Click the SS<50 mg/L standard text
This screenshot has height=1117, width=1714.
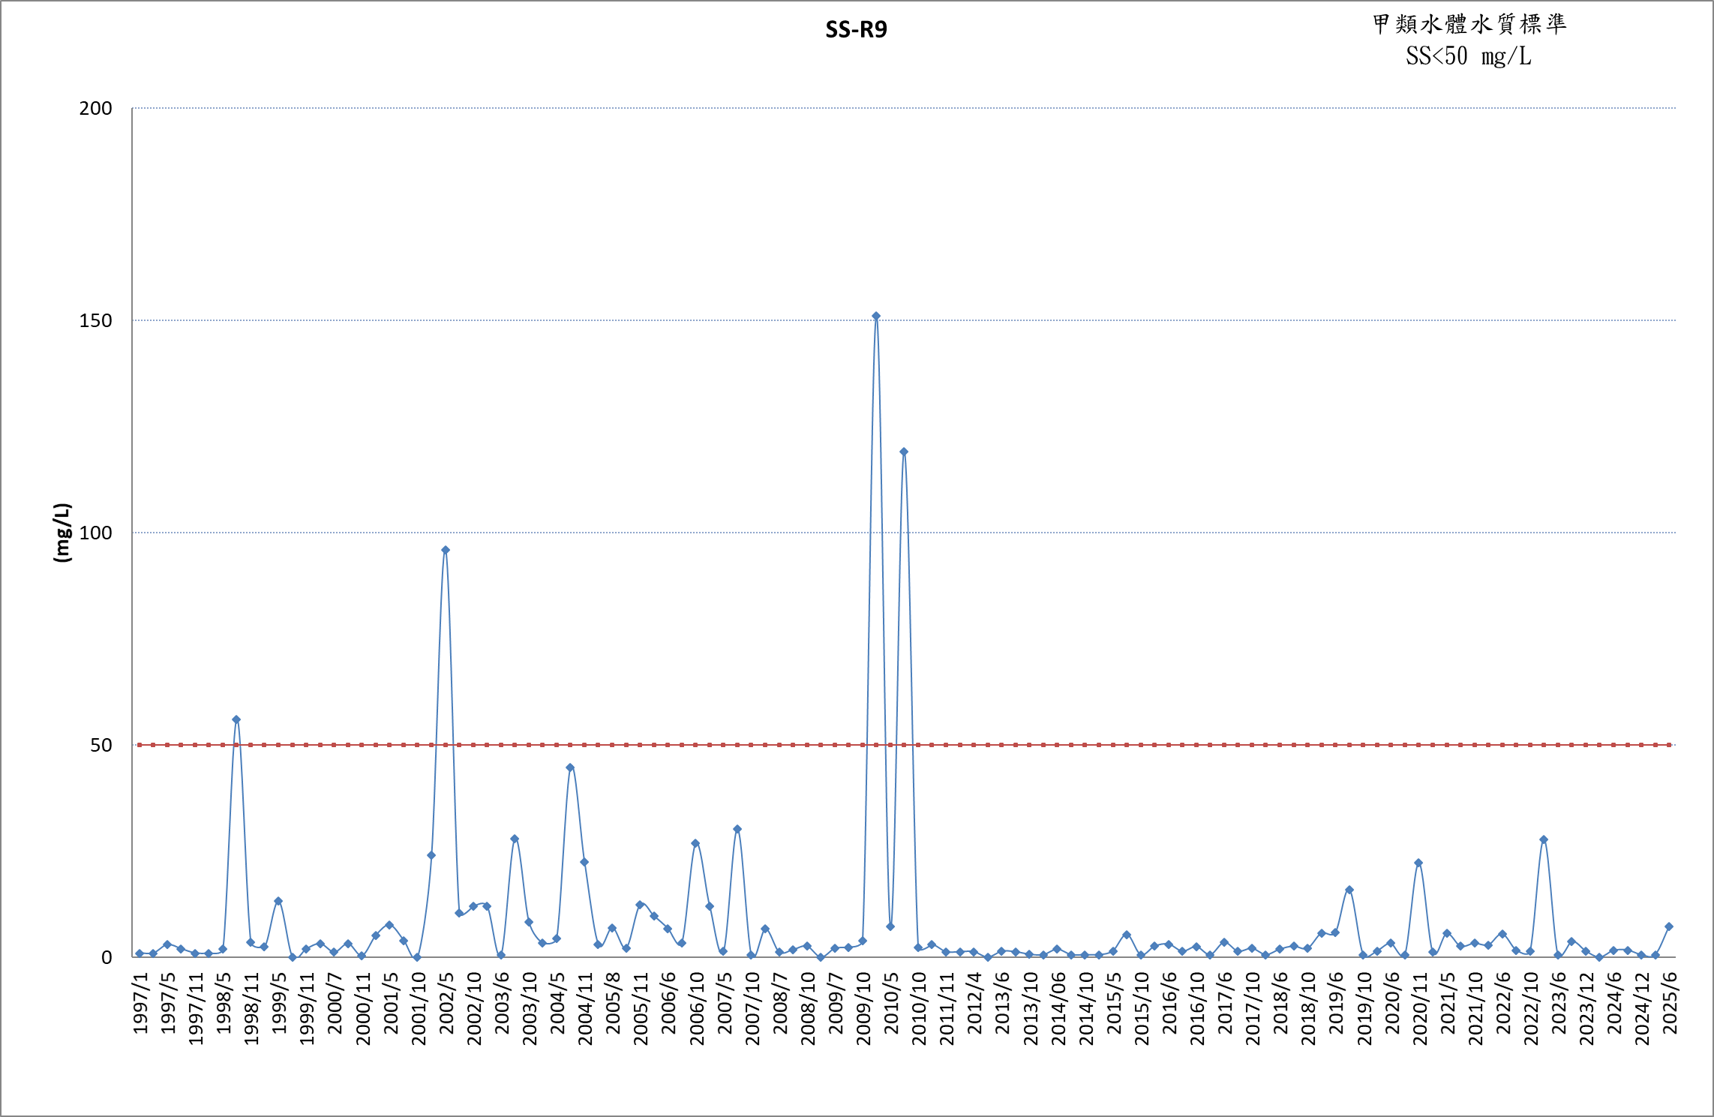(x=1468, y=57)
